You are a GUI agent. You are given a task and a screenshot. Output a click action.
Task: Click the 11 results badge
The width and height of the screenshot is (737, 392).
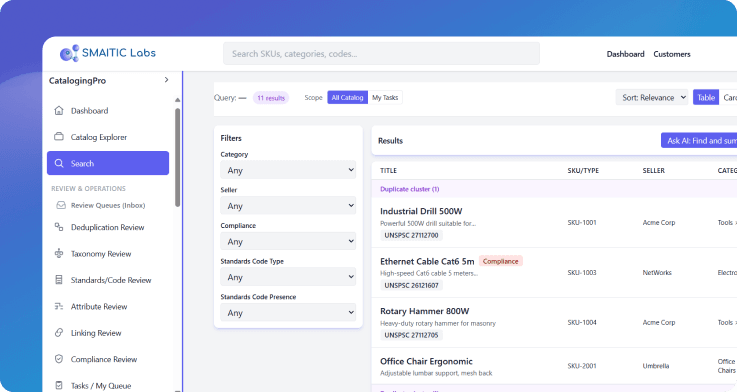coord(271,98)
